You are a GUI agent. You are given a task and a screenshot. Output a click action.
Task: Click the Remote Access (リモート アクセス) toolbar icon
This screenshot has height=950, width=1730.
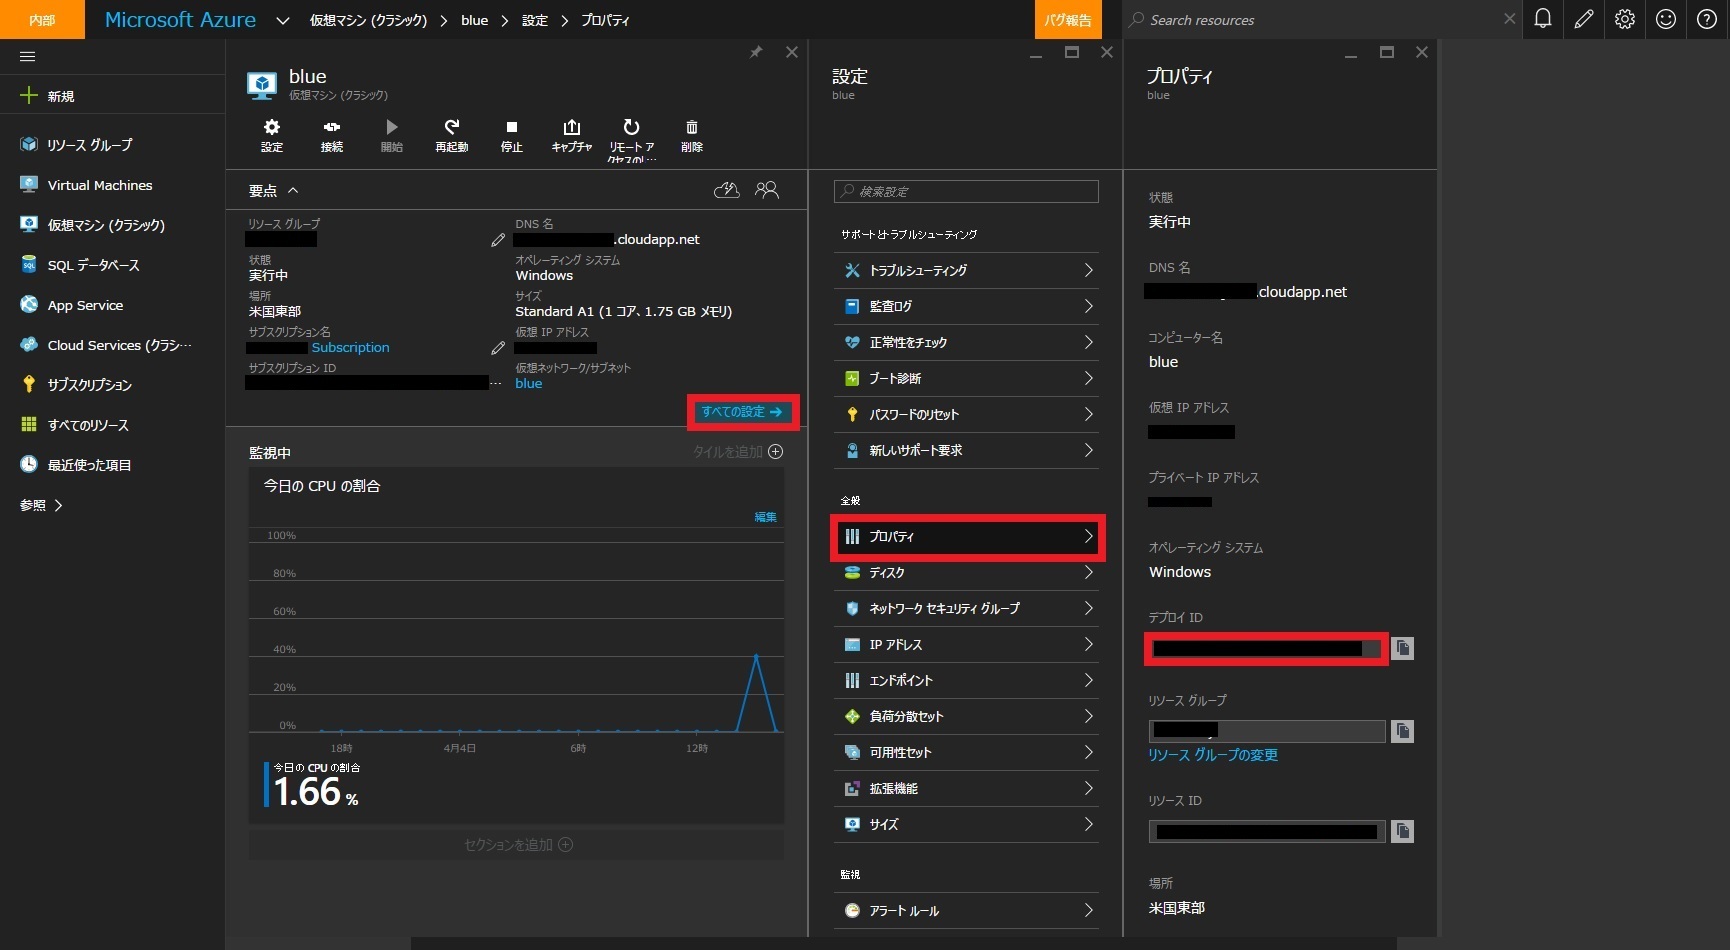tap(632, 138)
